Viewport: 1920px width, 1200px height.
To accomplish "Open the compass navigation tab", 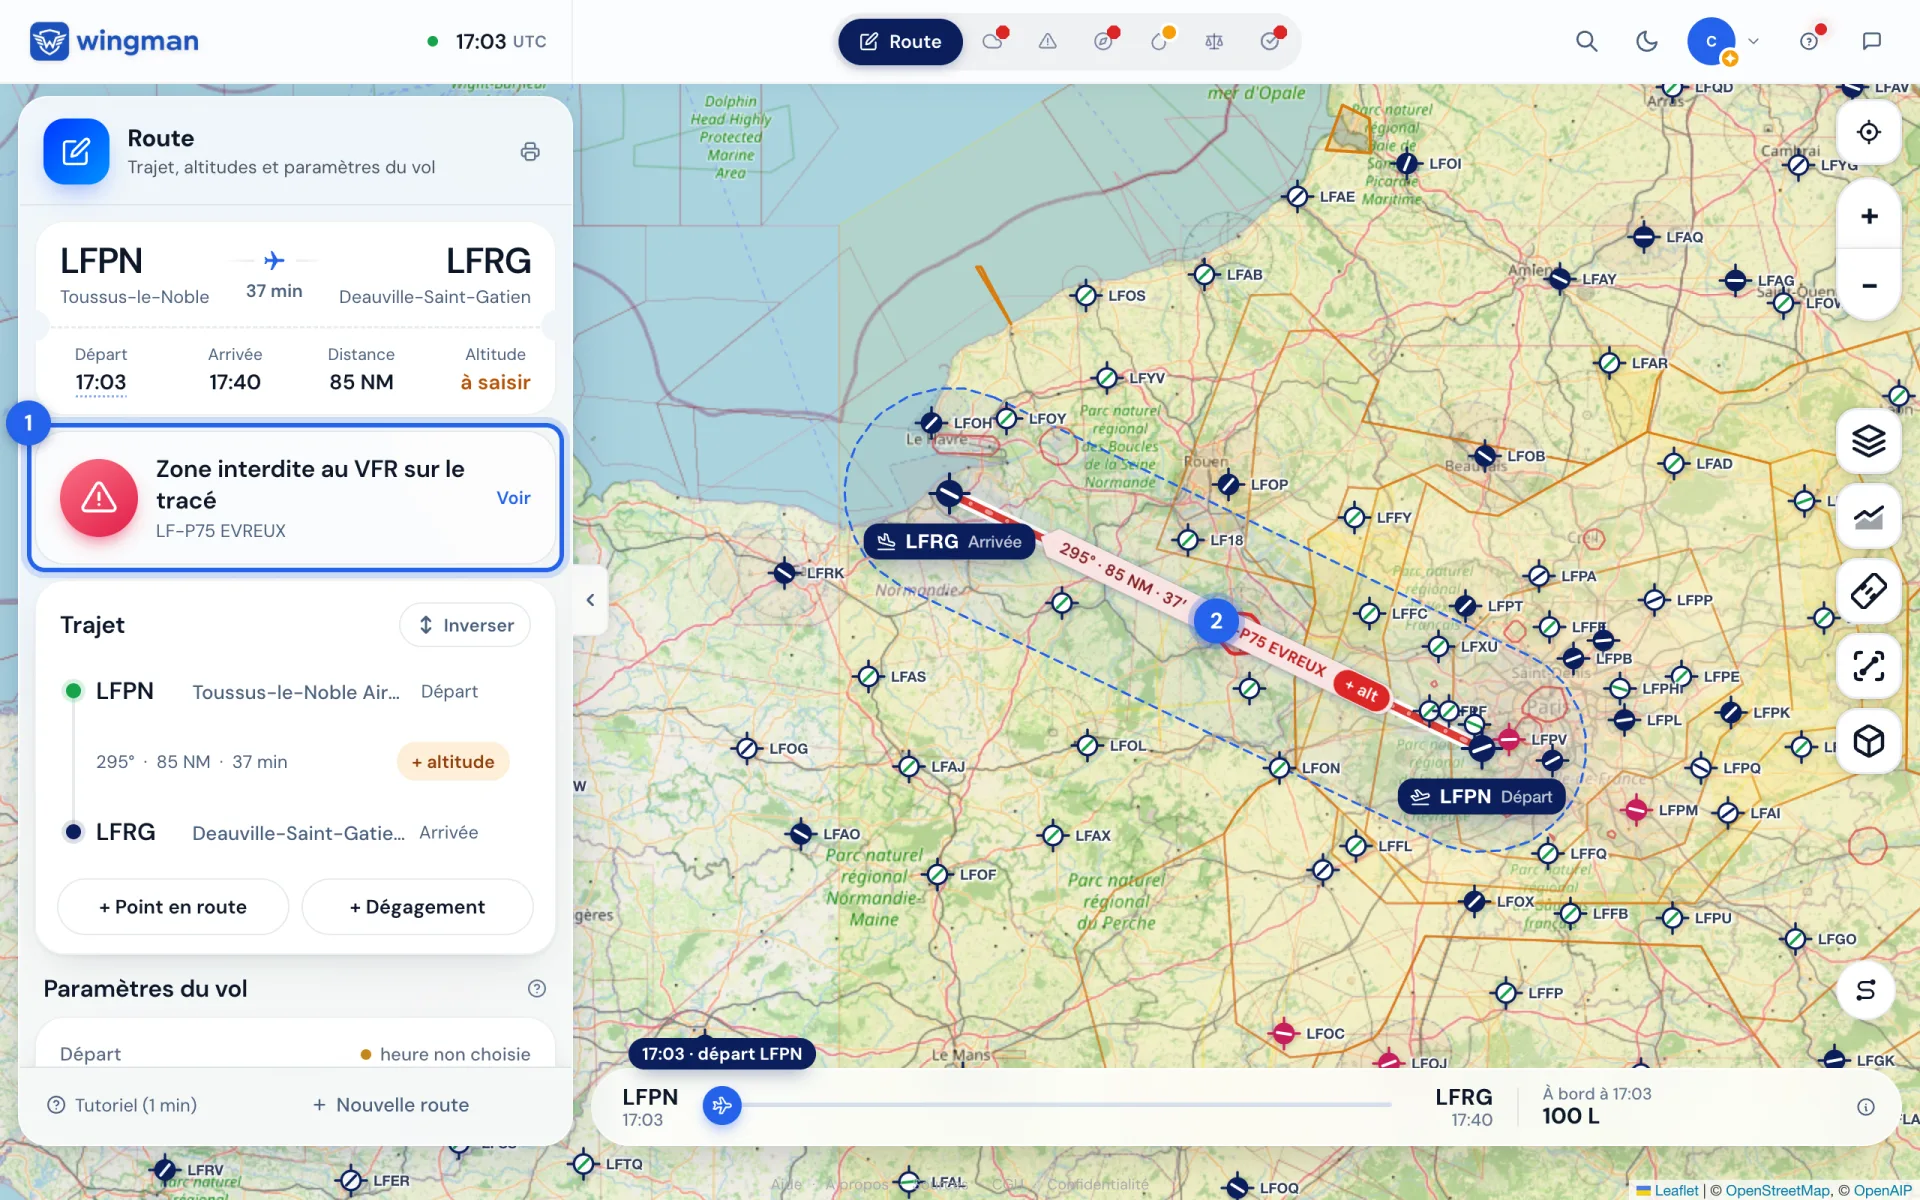I will click(x=1103, y=42).
